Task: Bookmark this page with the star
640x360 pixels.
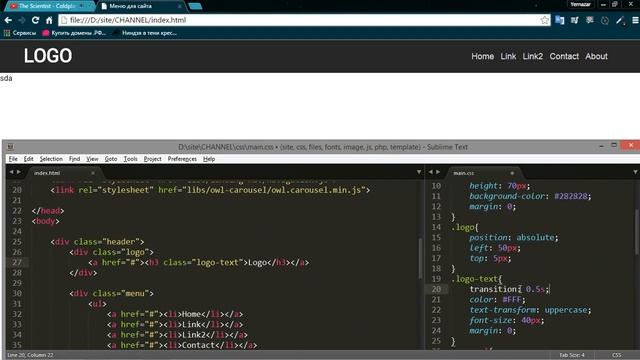Action: (x=544, y=20)
